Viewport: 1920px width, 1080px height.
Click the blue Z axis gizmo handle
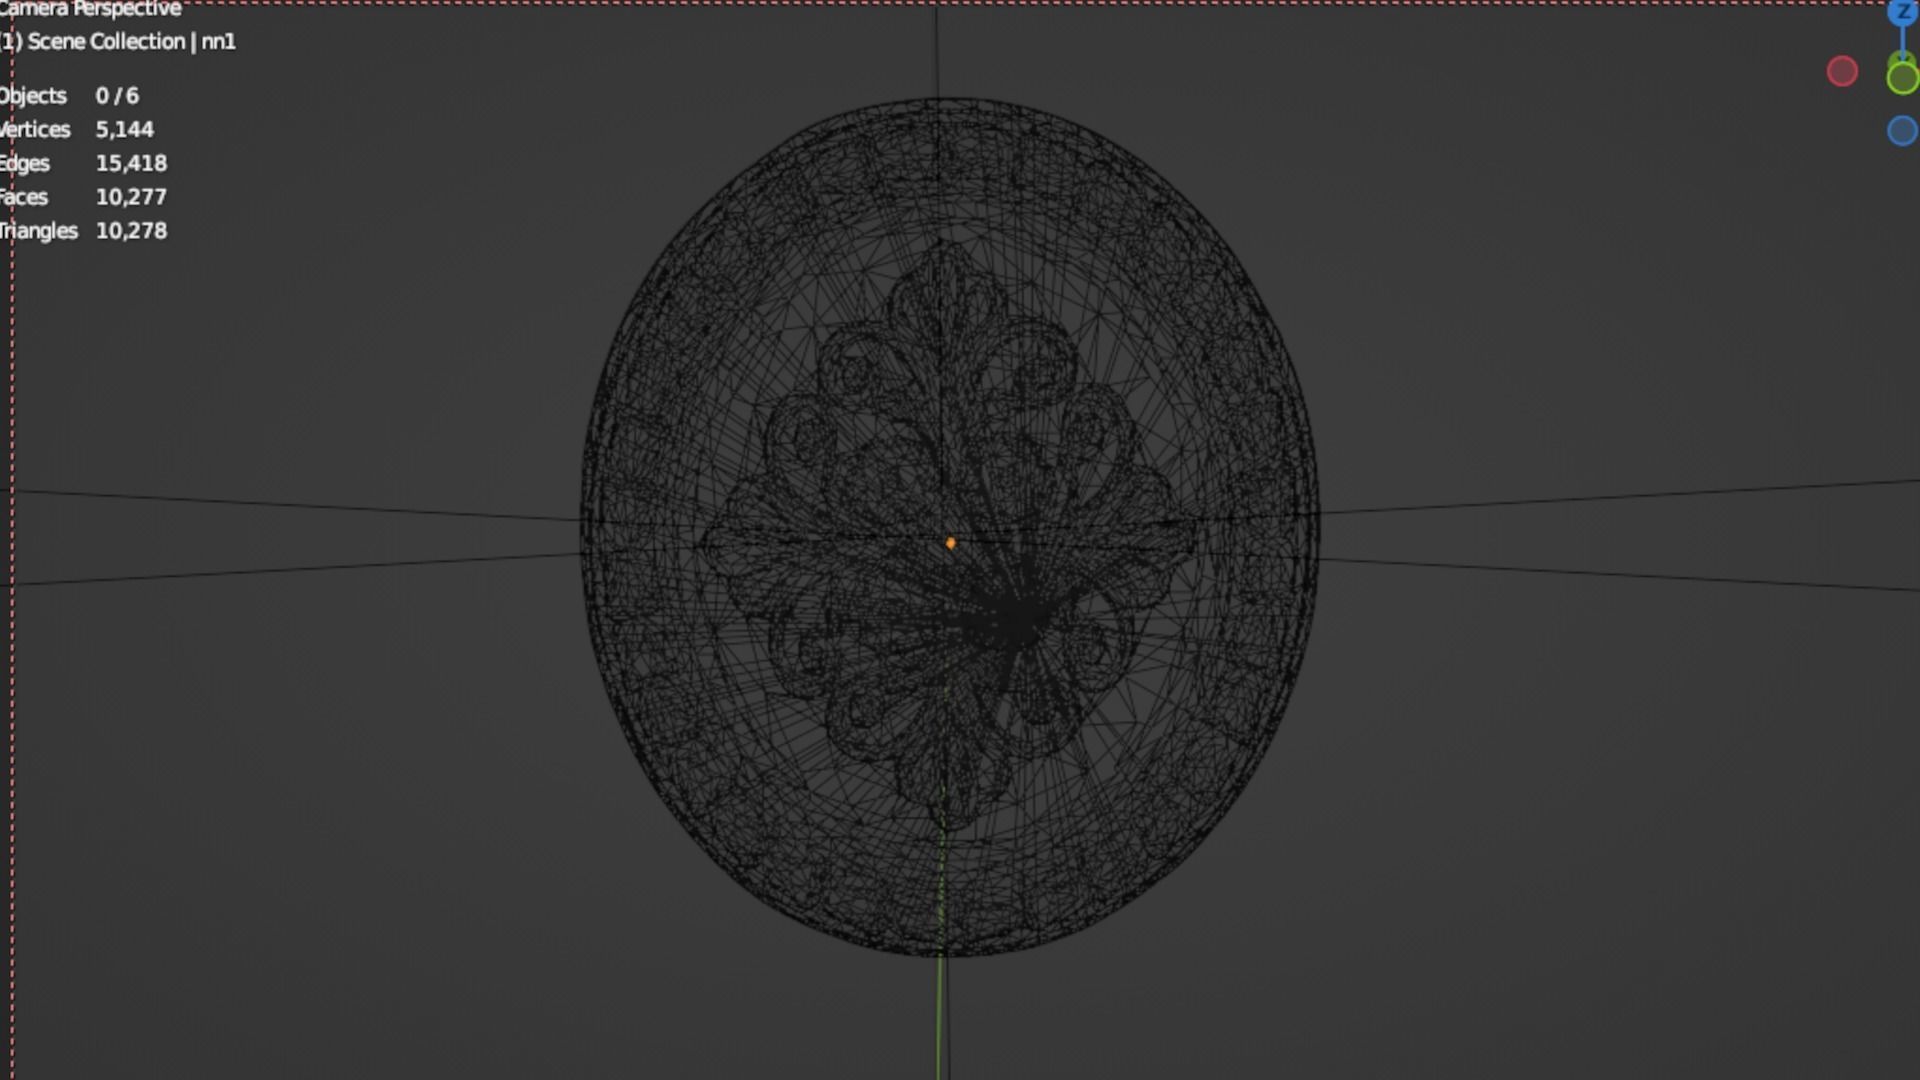[x=1902, y=12]
